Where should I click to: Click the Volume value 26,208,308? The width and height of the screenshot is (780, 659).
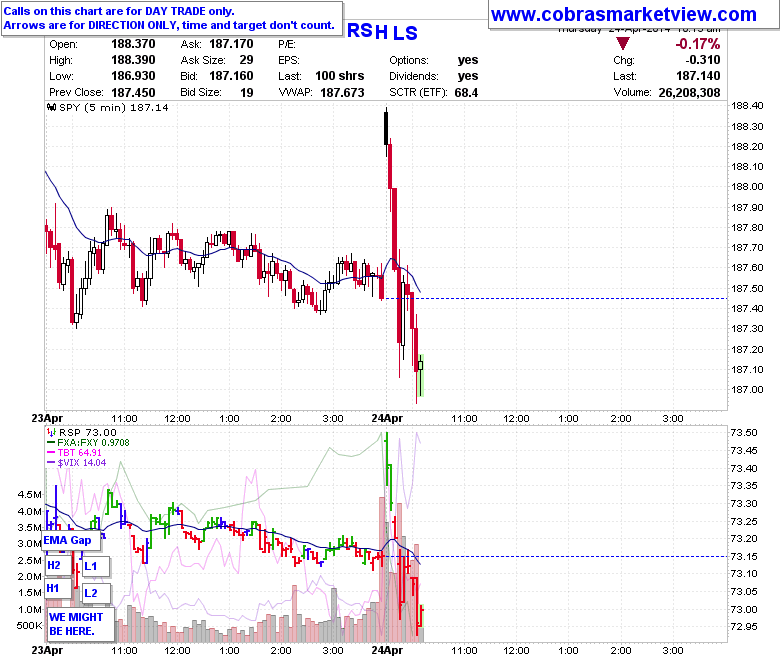(x=689, y=93)
